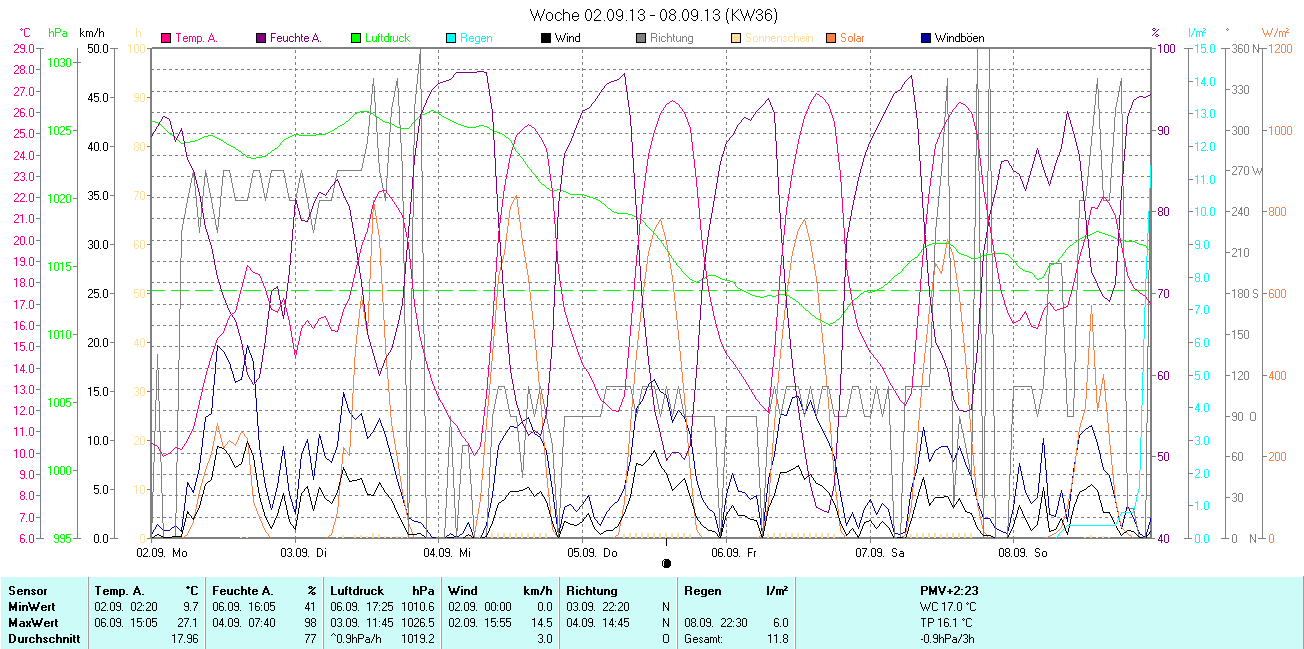
Task: Select the 'Luftdruck' legend label above chart
Action: pyautogui.click(x=388, y=38)
